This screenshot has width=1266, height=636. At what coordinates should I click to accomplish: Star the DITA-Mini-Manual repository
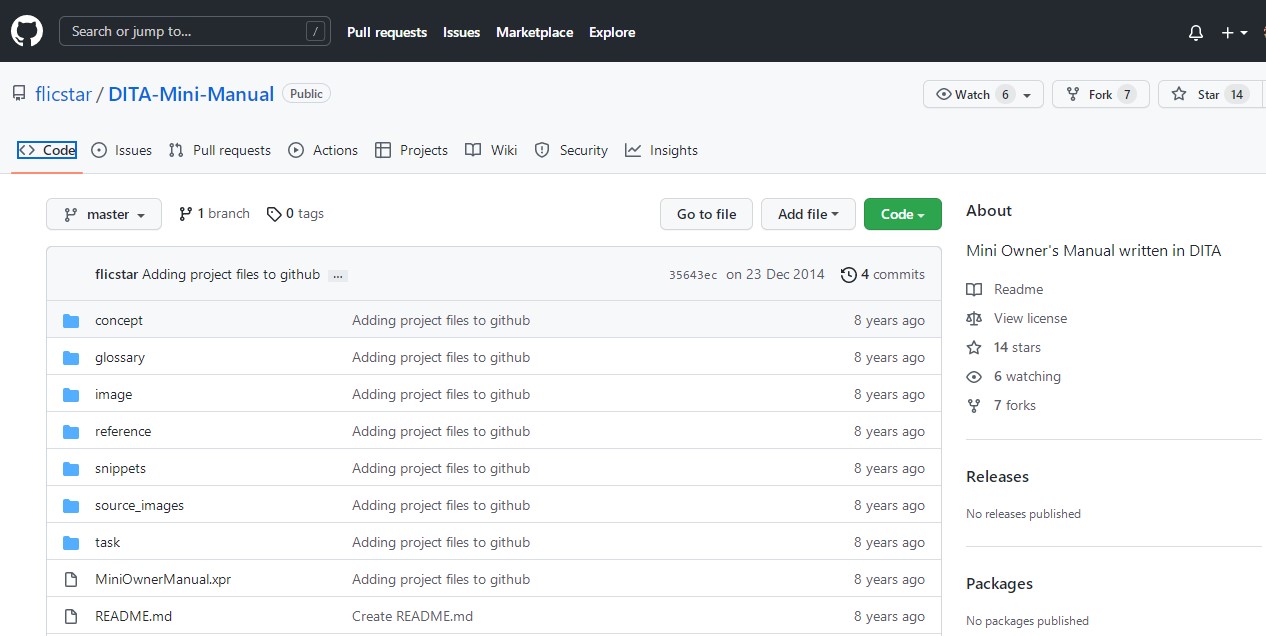tap(1208, 94)
